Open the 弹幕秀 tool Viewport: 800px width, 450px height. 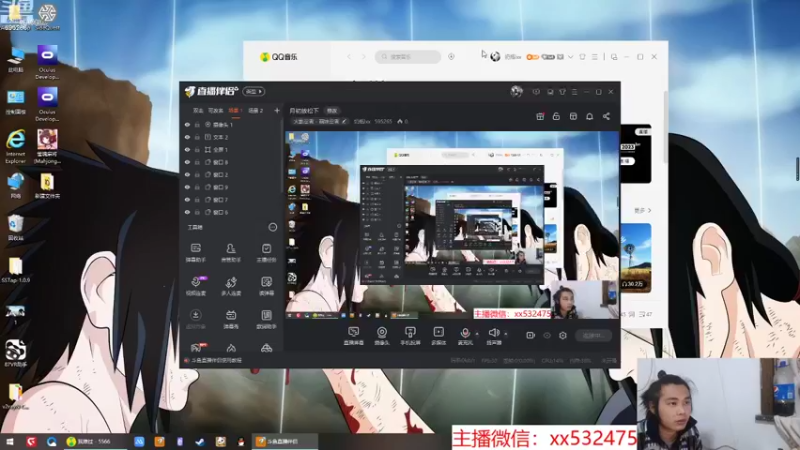231,319
